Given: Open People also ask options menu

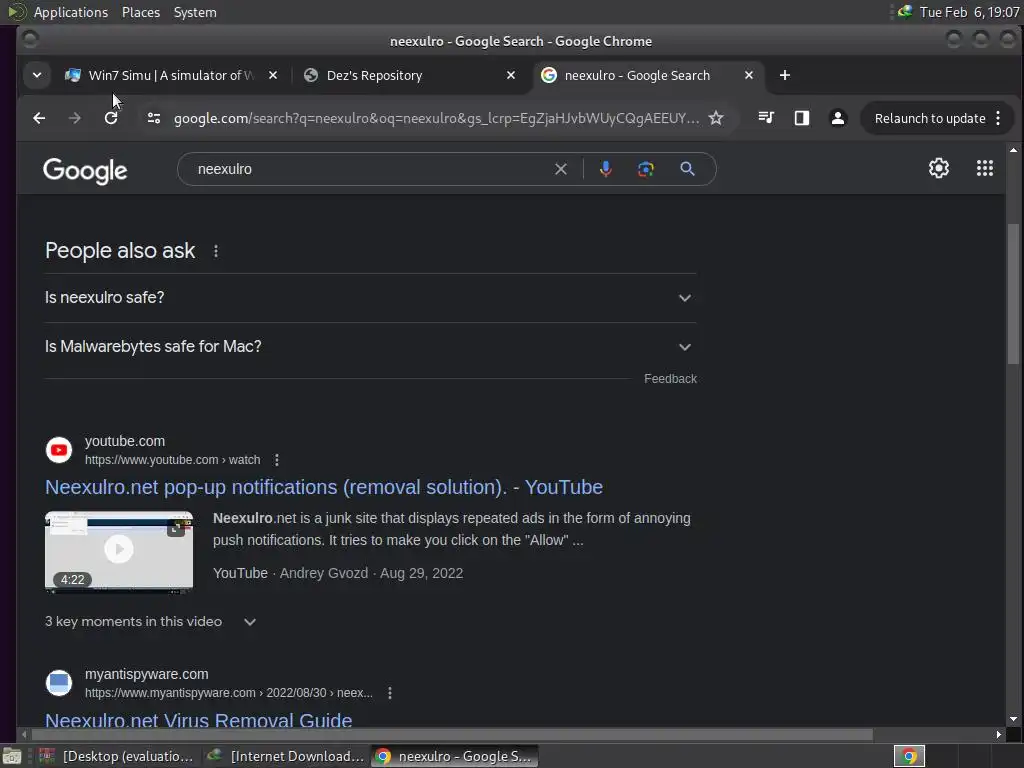Looking at the screenshot, I should coord(216,251).
